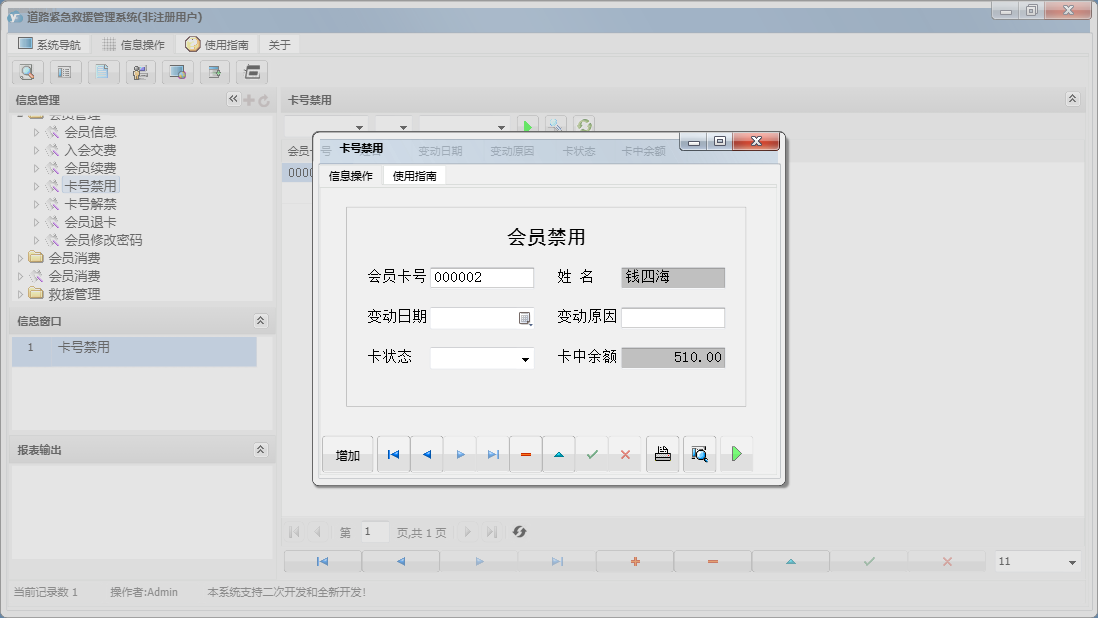Cancel the edit with the red X icon
Viewport: 1098px width, 618px height.
[624, 453]
